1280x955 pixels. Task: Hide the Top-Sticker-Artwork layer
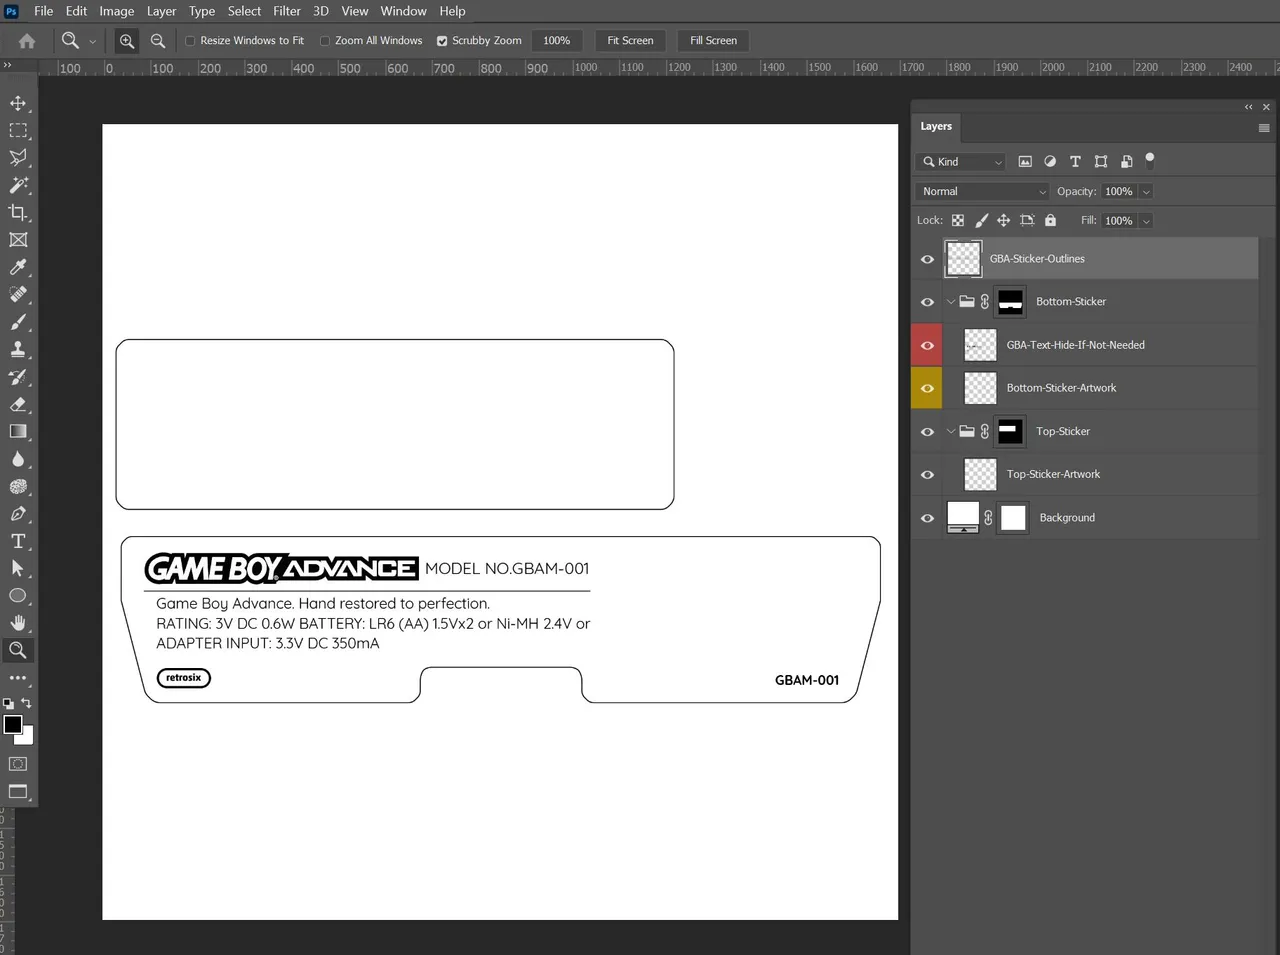click(x=927, y=475)
